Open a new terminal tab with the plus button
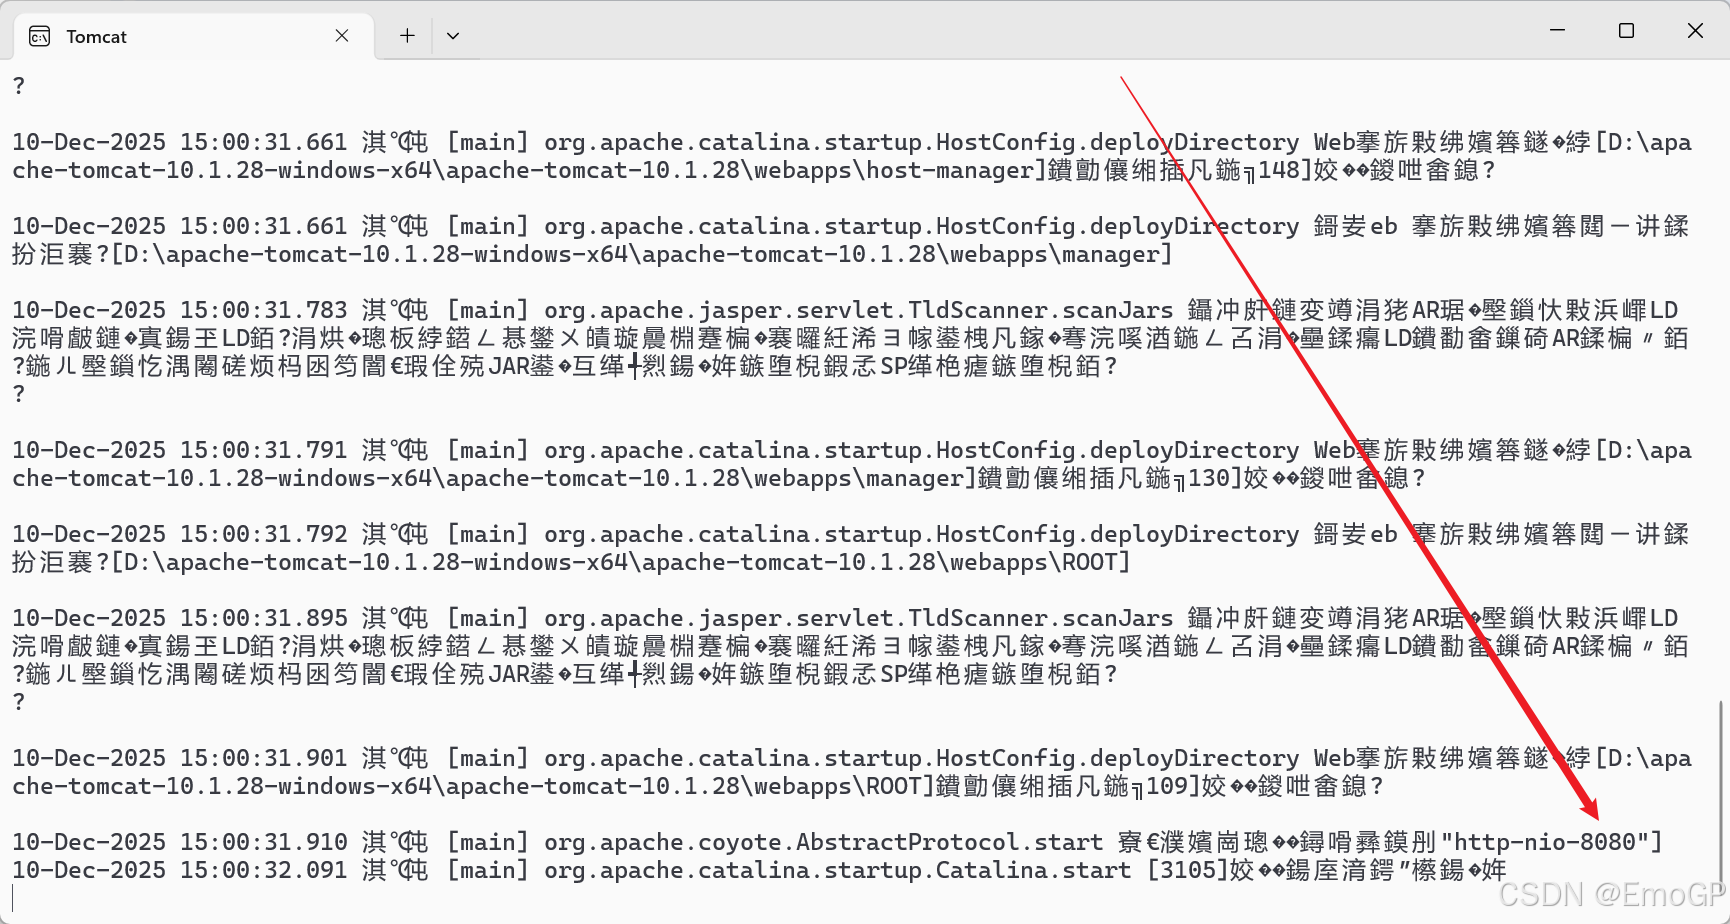This screenshot has width=1730, height=924. 407,36
